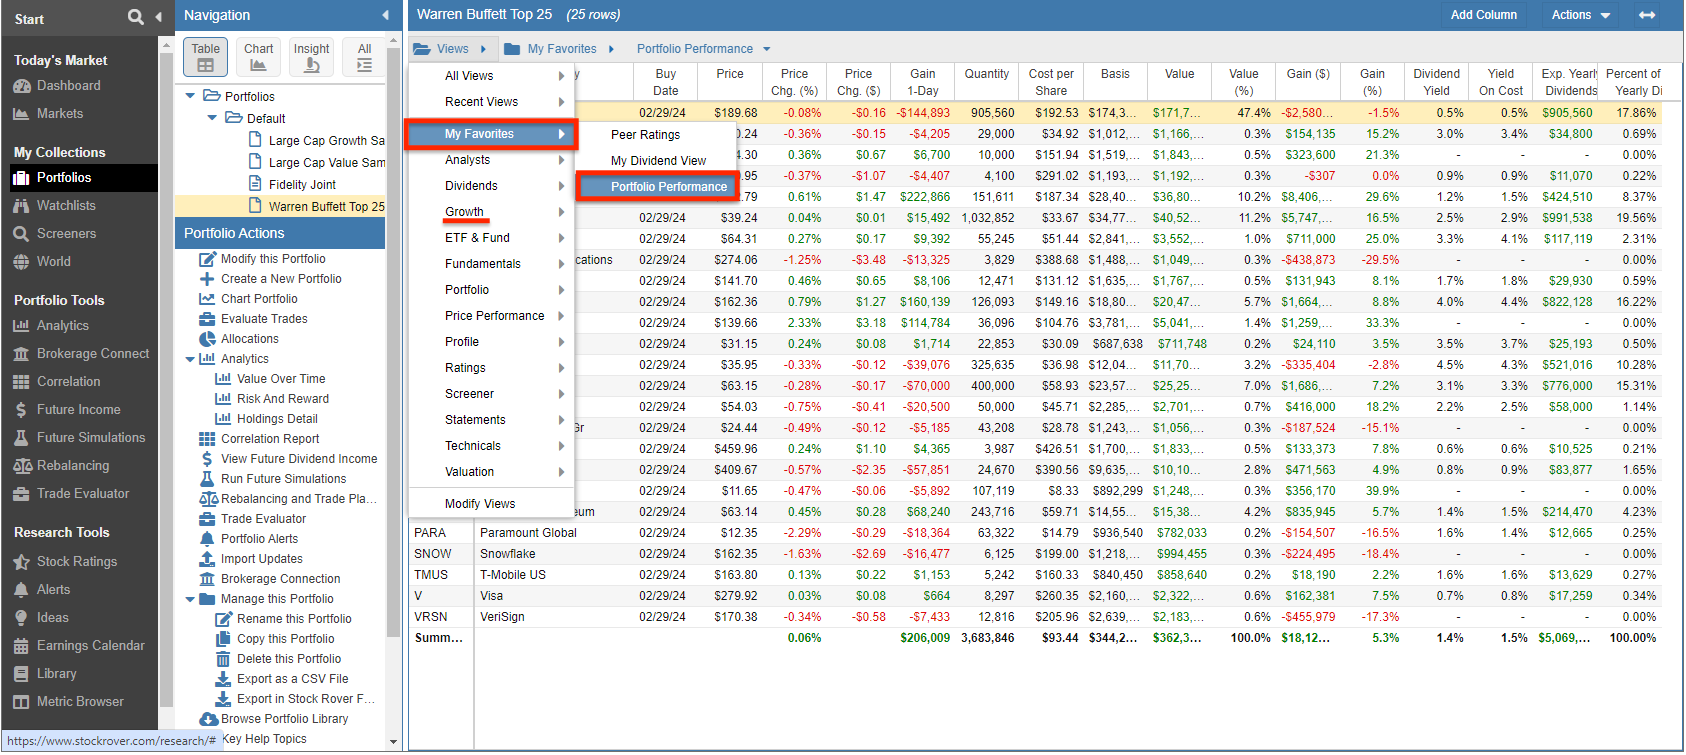Collapse the Navigation panel arrow
The width and height of the screenshot is (1686, 755).
coord(386,15)
